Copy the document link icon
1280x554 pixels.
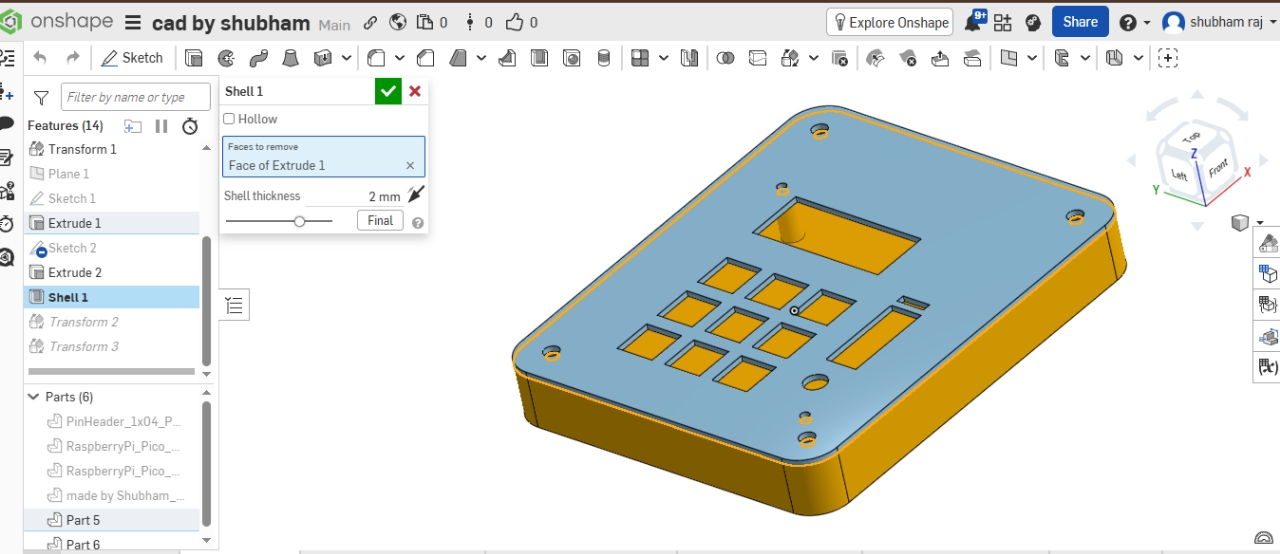coord(370,22)
